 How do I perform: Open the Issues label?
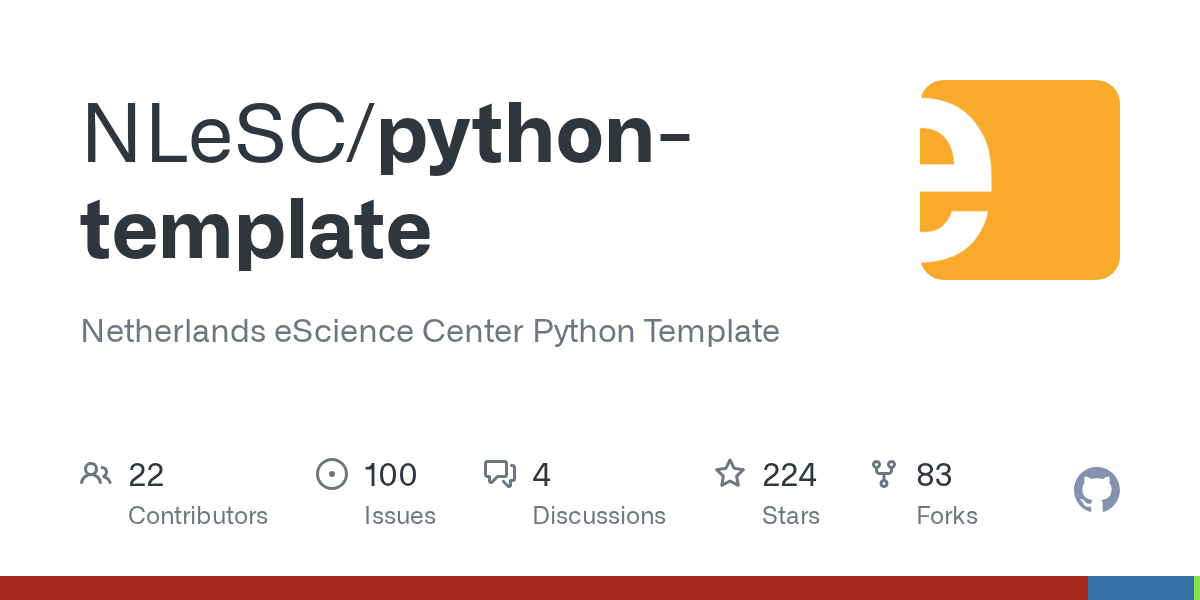click(400, 516)
